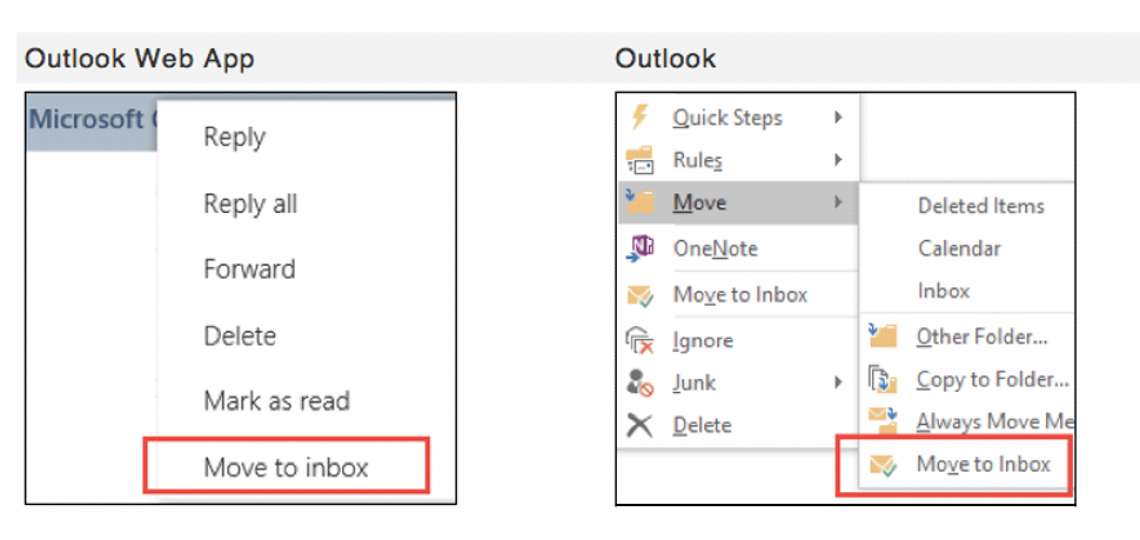Click the OneNote icon

(640, 249)
